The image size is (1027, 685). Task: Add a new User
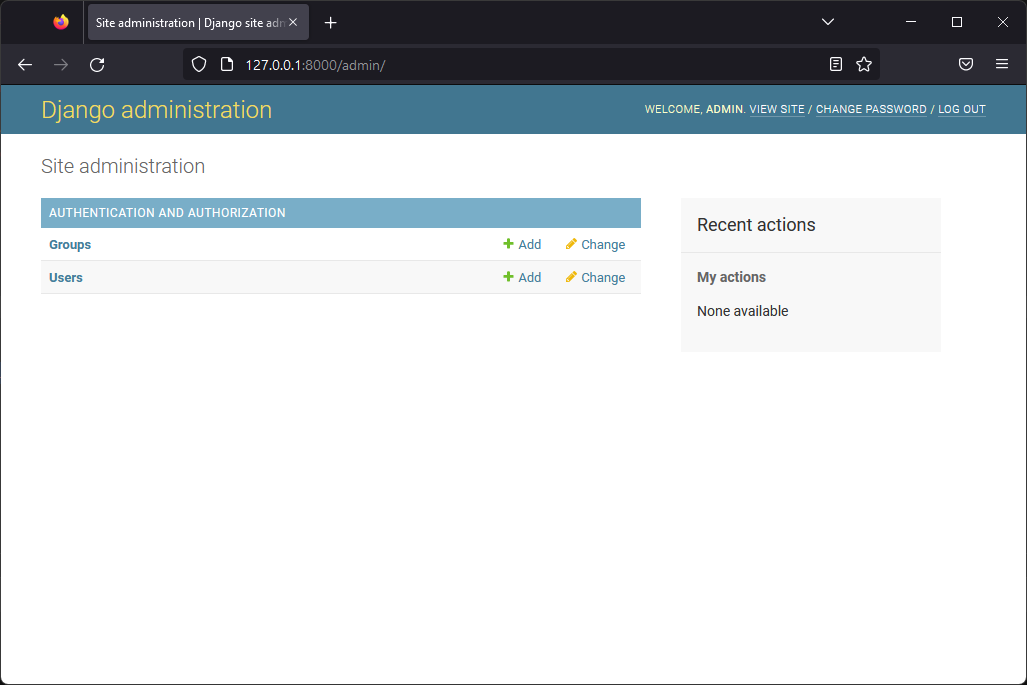point(522,278)
